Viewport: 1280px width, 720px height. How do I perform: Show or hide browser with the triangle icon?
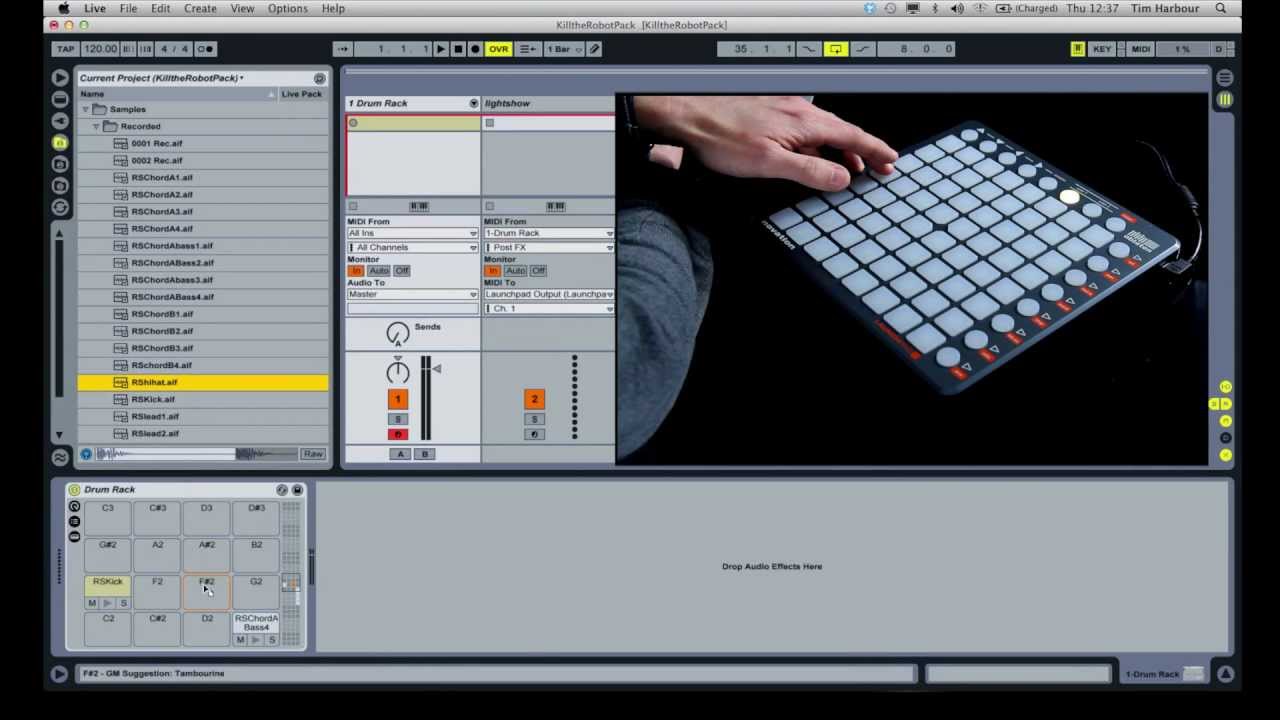click(x=60, y=77)
